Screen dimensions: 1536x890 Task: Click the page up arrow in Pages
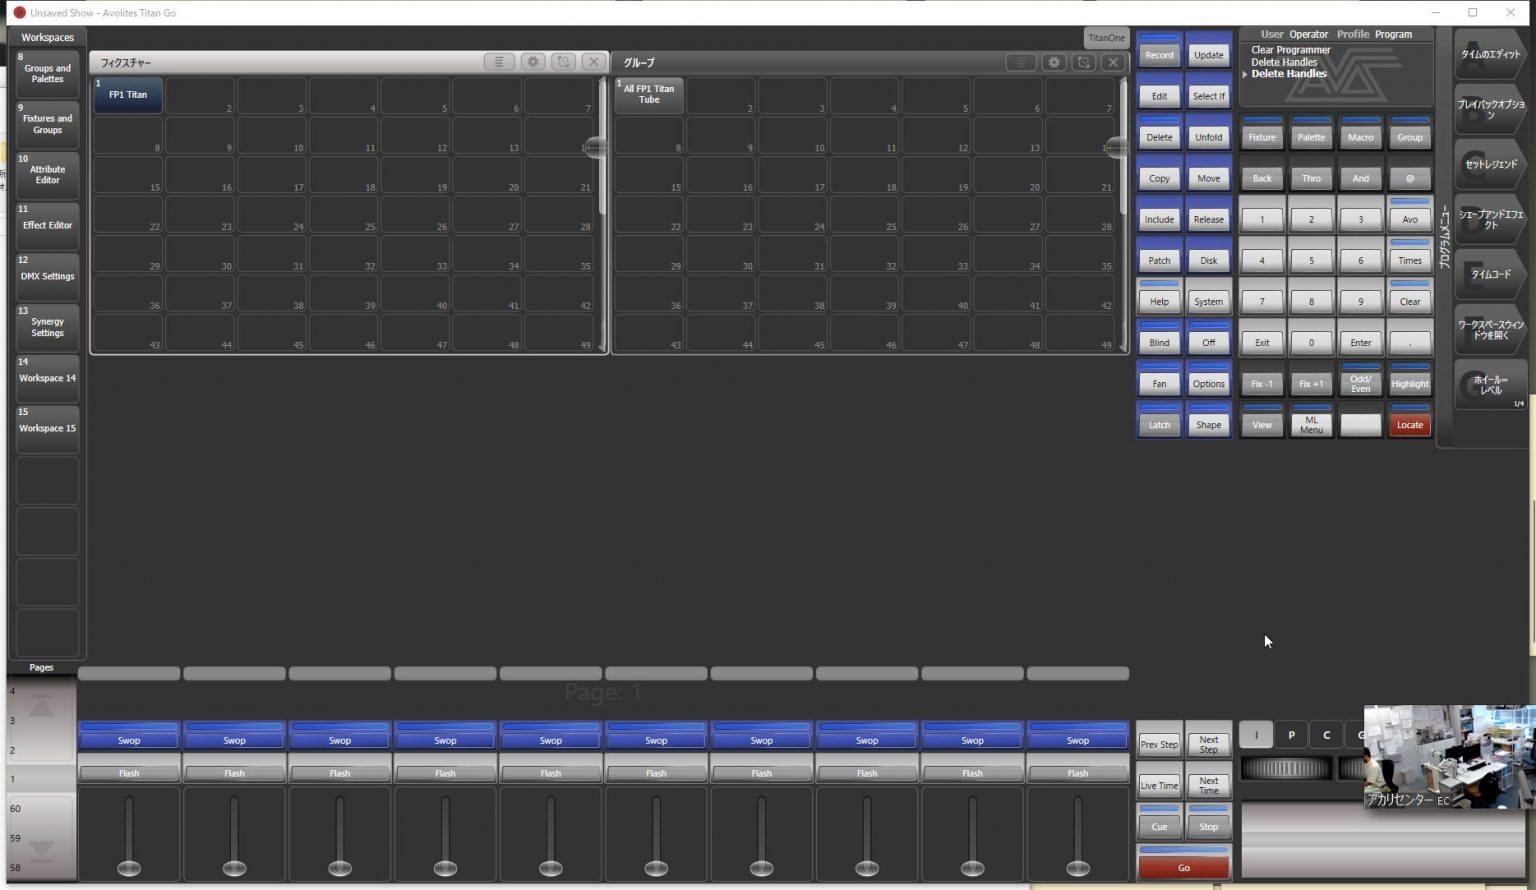(x=41, y=707)
